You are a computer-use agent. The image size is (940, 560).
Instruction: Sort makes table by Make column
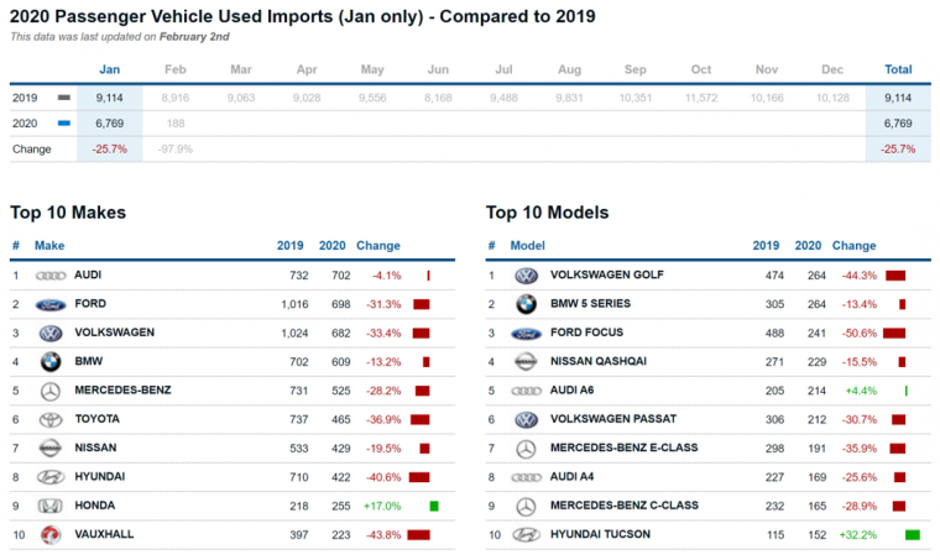pyautogui.click(x=49, y=246)
